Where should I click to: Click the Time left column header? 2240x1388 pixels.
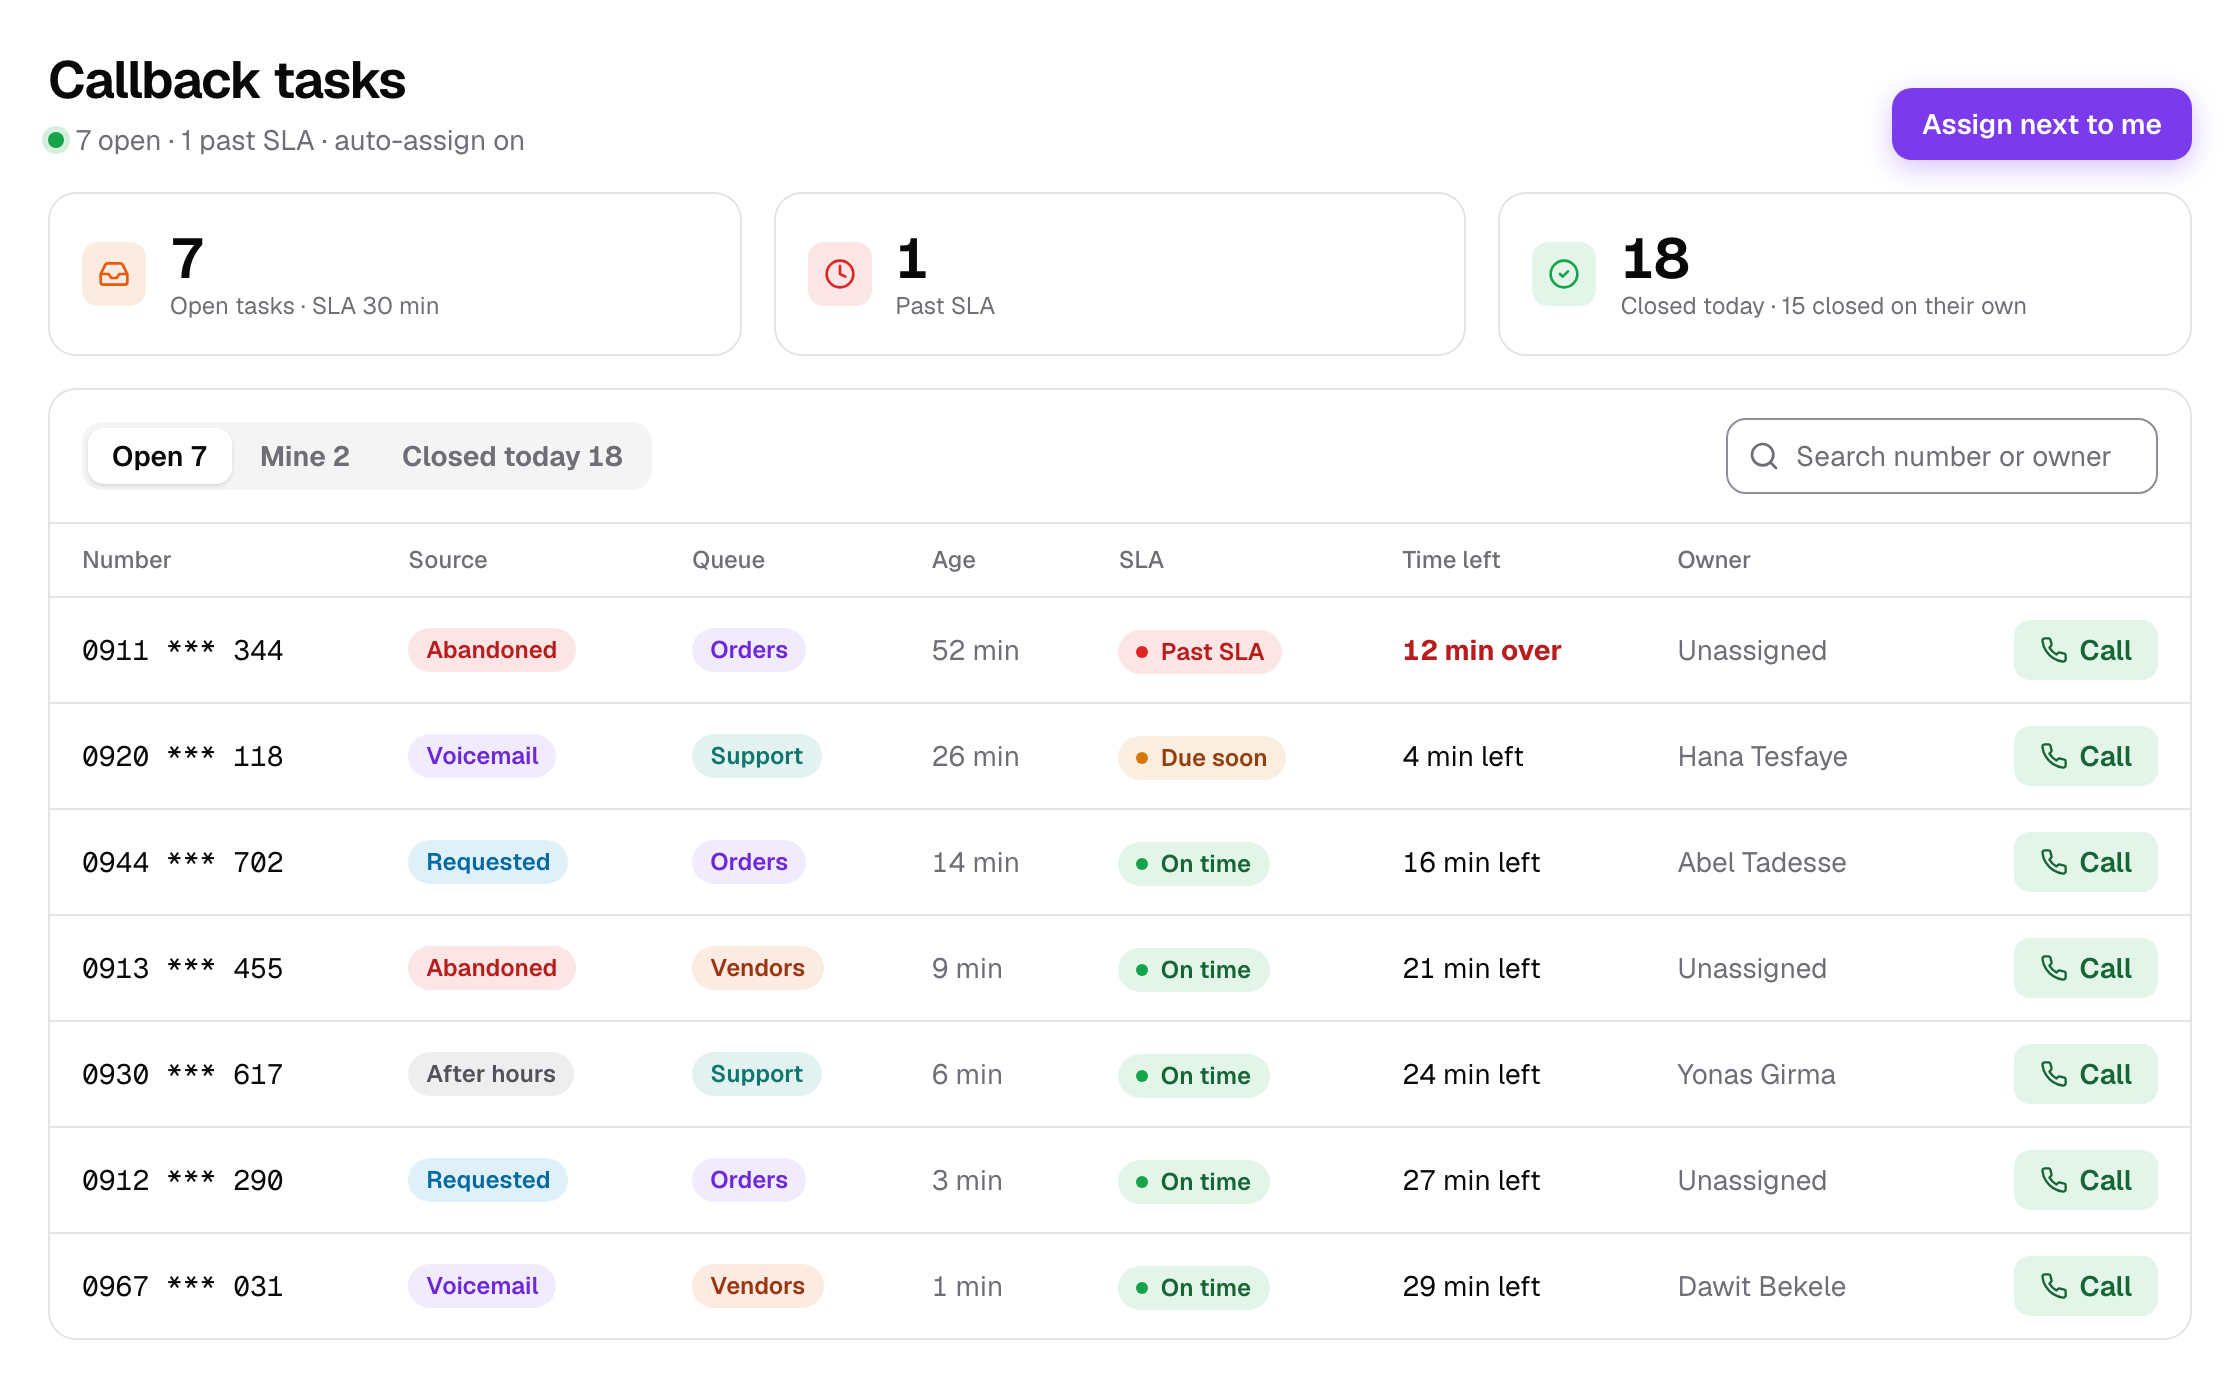tap(1451, 560)
